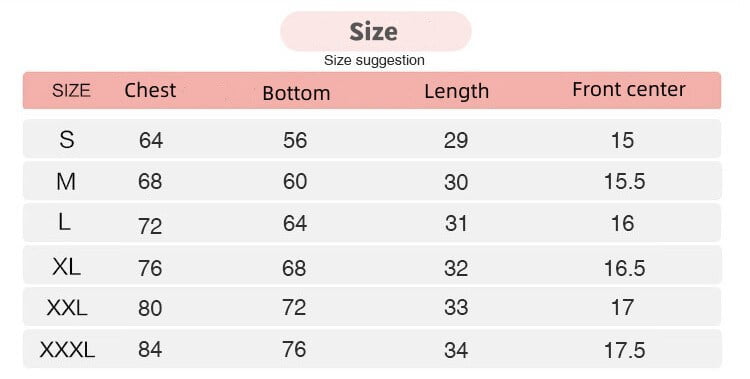Click the Front center column header
Screen dimensions: 750x379
pos(629,89)
